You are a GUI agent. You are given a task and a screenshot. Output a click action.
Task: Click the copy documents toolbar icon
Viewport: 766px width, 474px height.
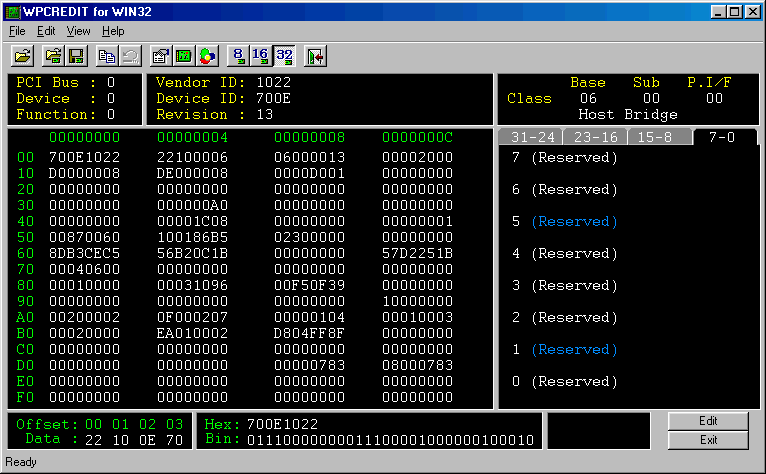[x=107, y=56]
